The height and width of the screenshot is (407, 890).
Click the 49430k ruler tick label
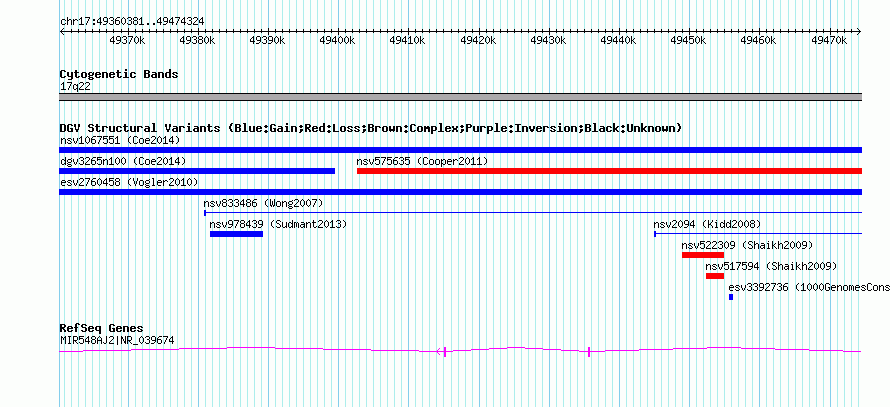tap(548, 40)
